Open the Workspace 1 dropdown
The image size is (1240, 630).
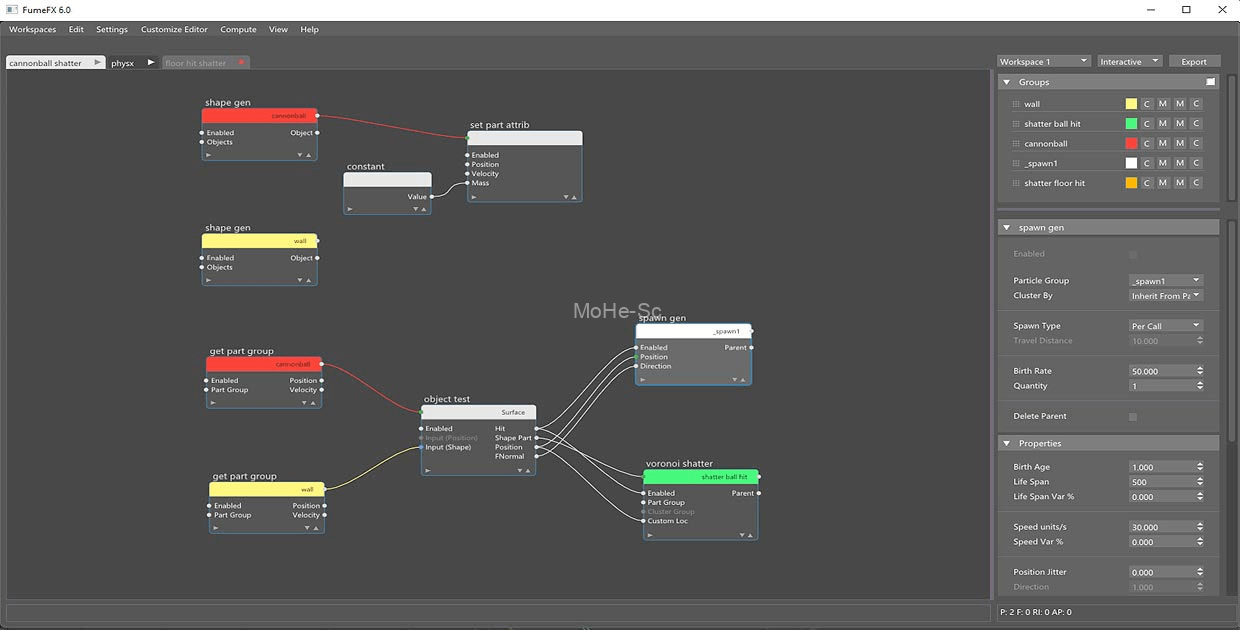1043,62
